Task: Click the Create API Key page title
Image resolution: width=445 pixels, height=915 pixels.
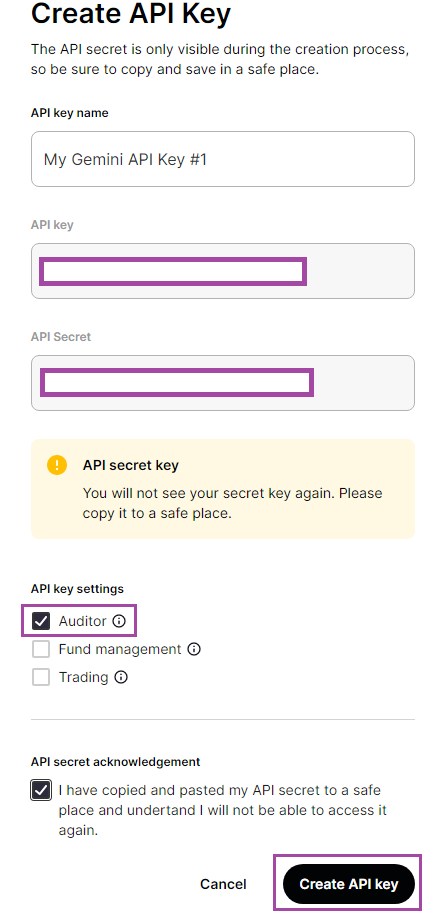Action: coord(131,14)
